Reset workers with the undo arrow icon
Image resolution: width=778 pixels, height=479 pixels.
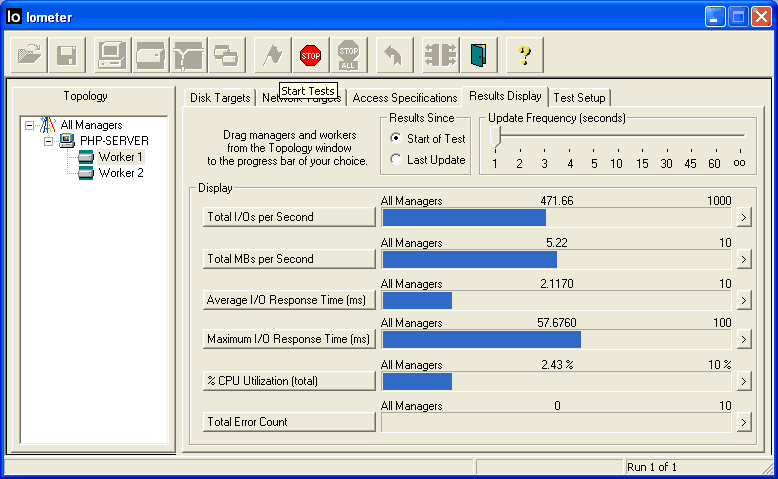click(394, 55)
